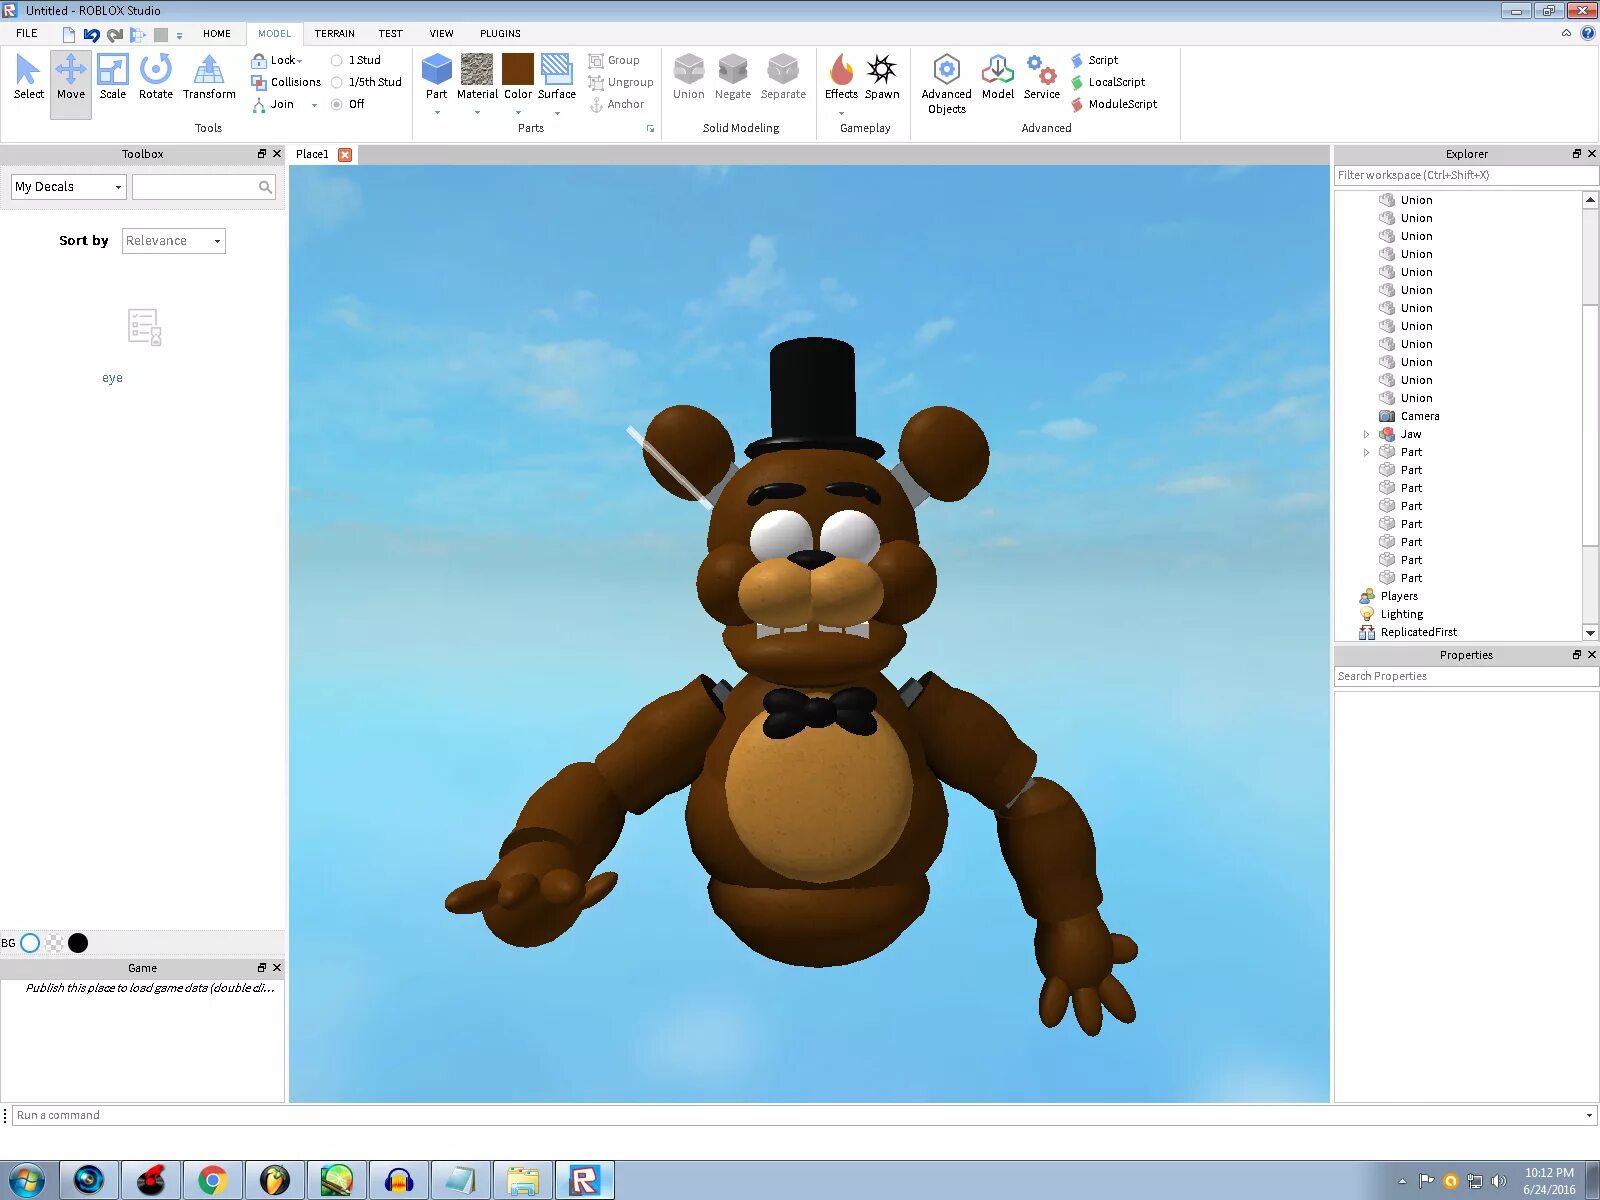
Task: Choose the white toolbox background circle
Action: (x=30, y=943)
